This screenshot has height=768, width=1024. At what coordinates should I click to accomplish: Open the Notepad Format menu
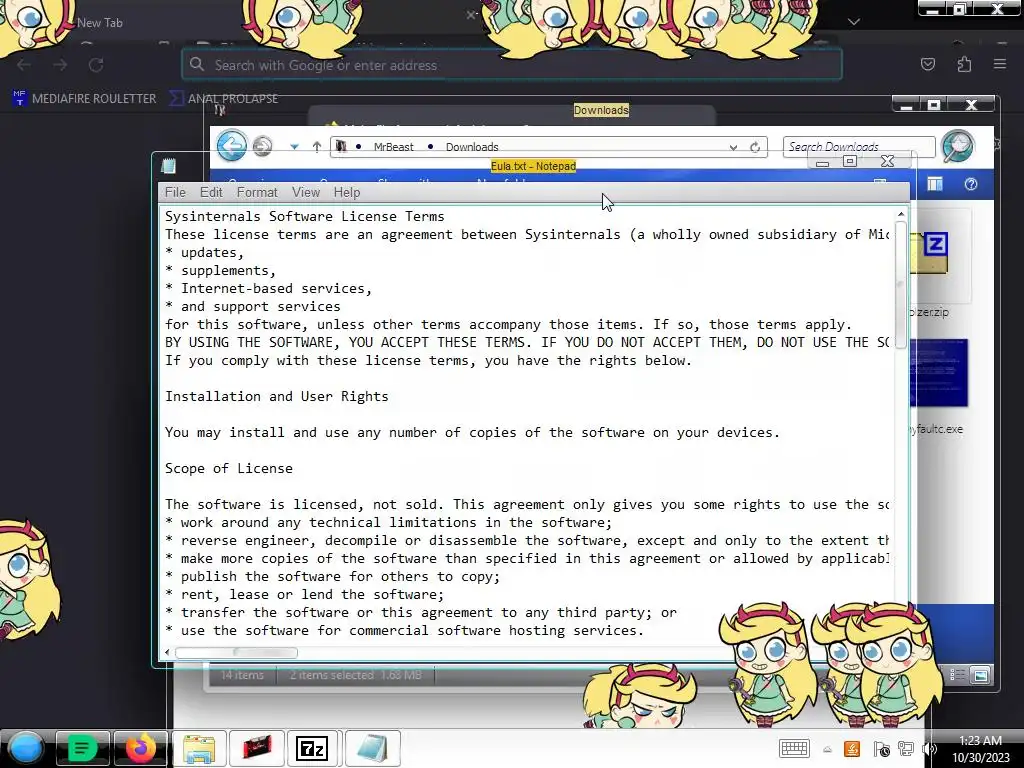pos(257,192)
